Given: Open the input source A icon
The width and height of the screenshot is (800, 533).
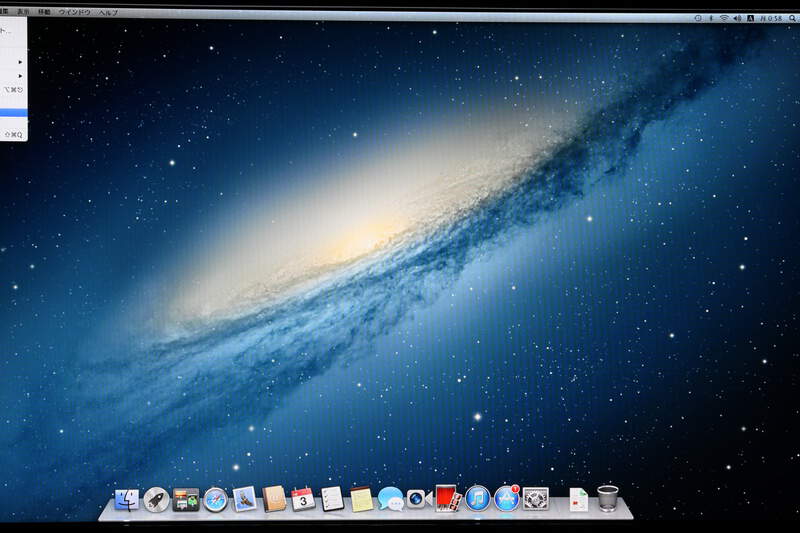Looking at the screenshot, I should pyautogui.click(x=751, y=18).
